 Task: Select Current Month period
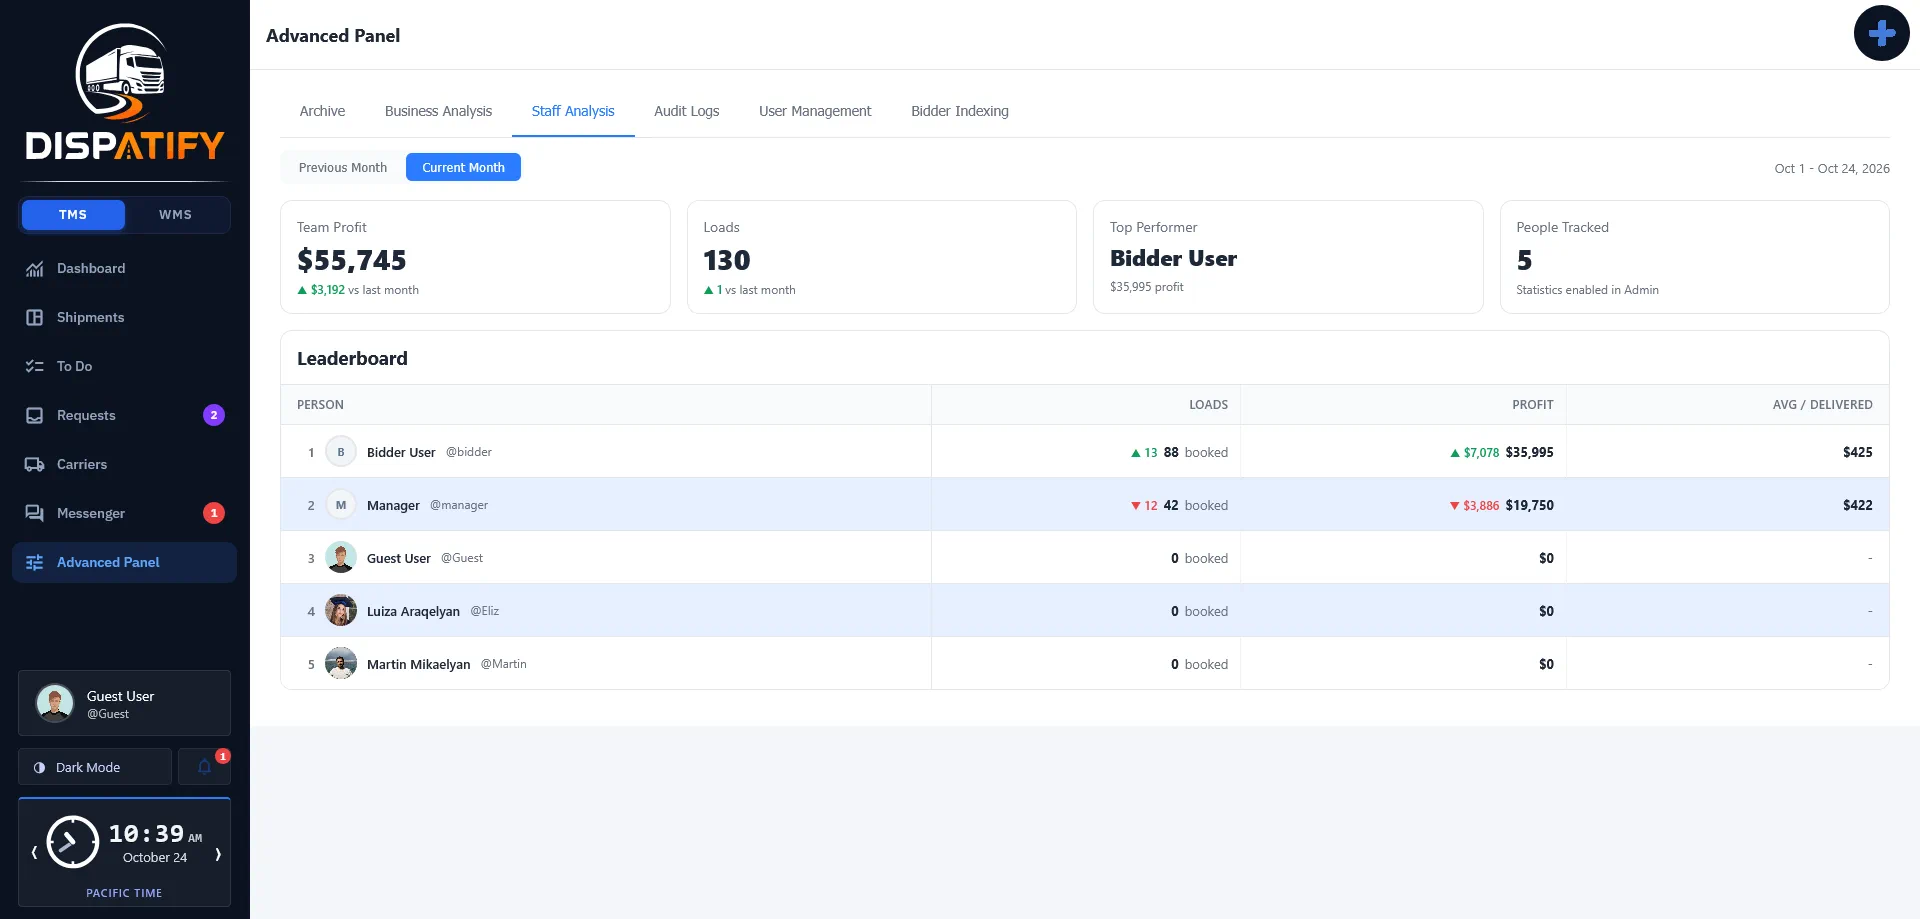click(463, 168)
